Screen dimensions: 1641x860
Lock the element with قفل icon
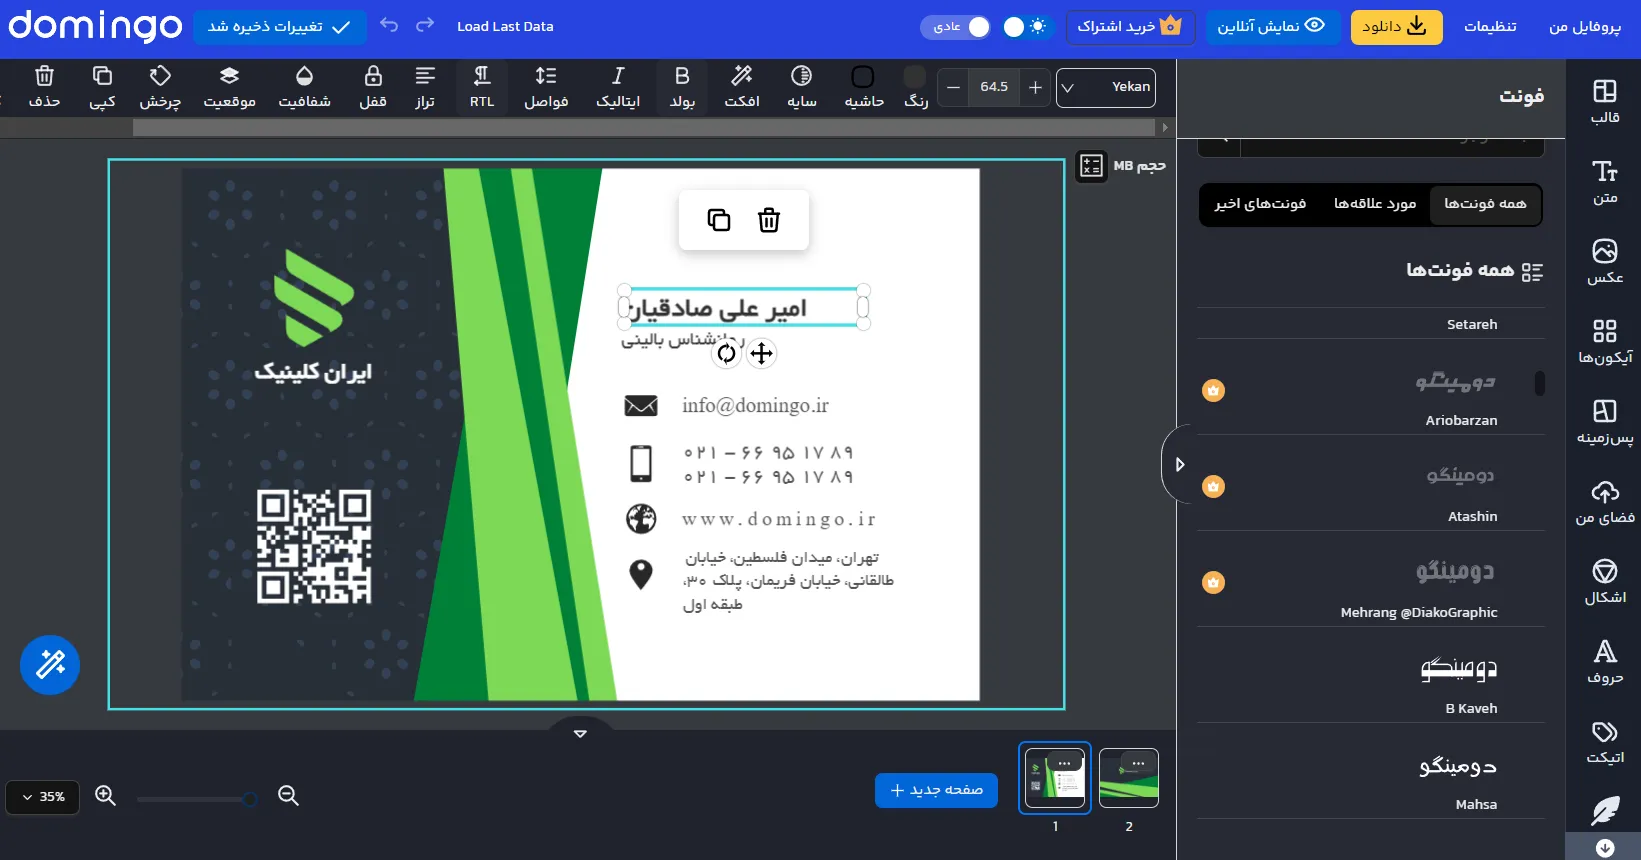(x=373, y=87)
